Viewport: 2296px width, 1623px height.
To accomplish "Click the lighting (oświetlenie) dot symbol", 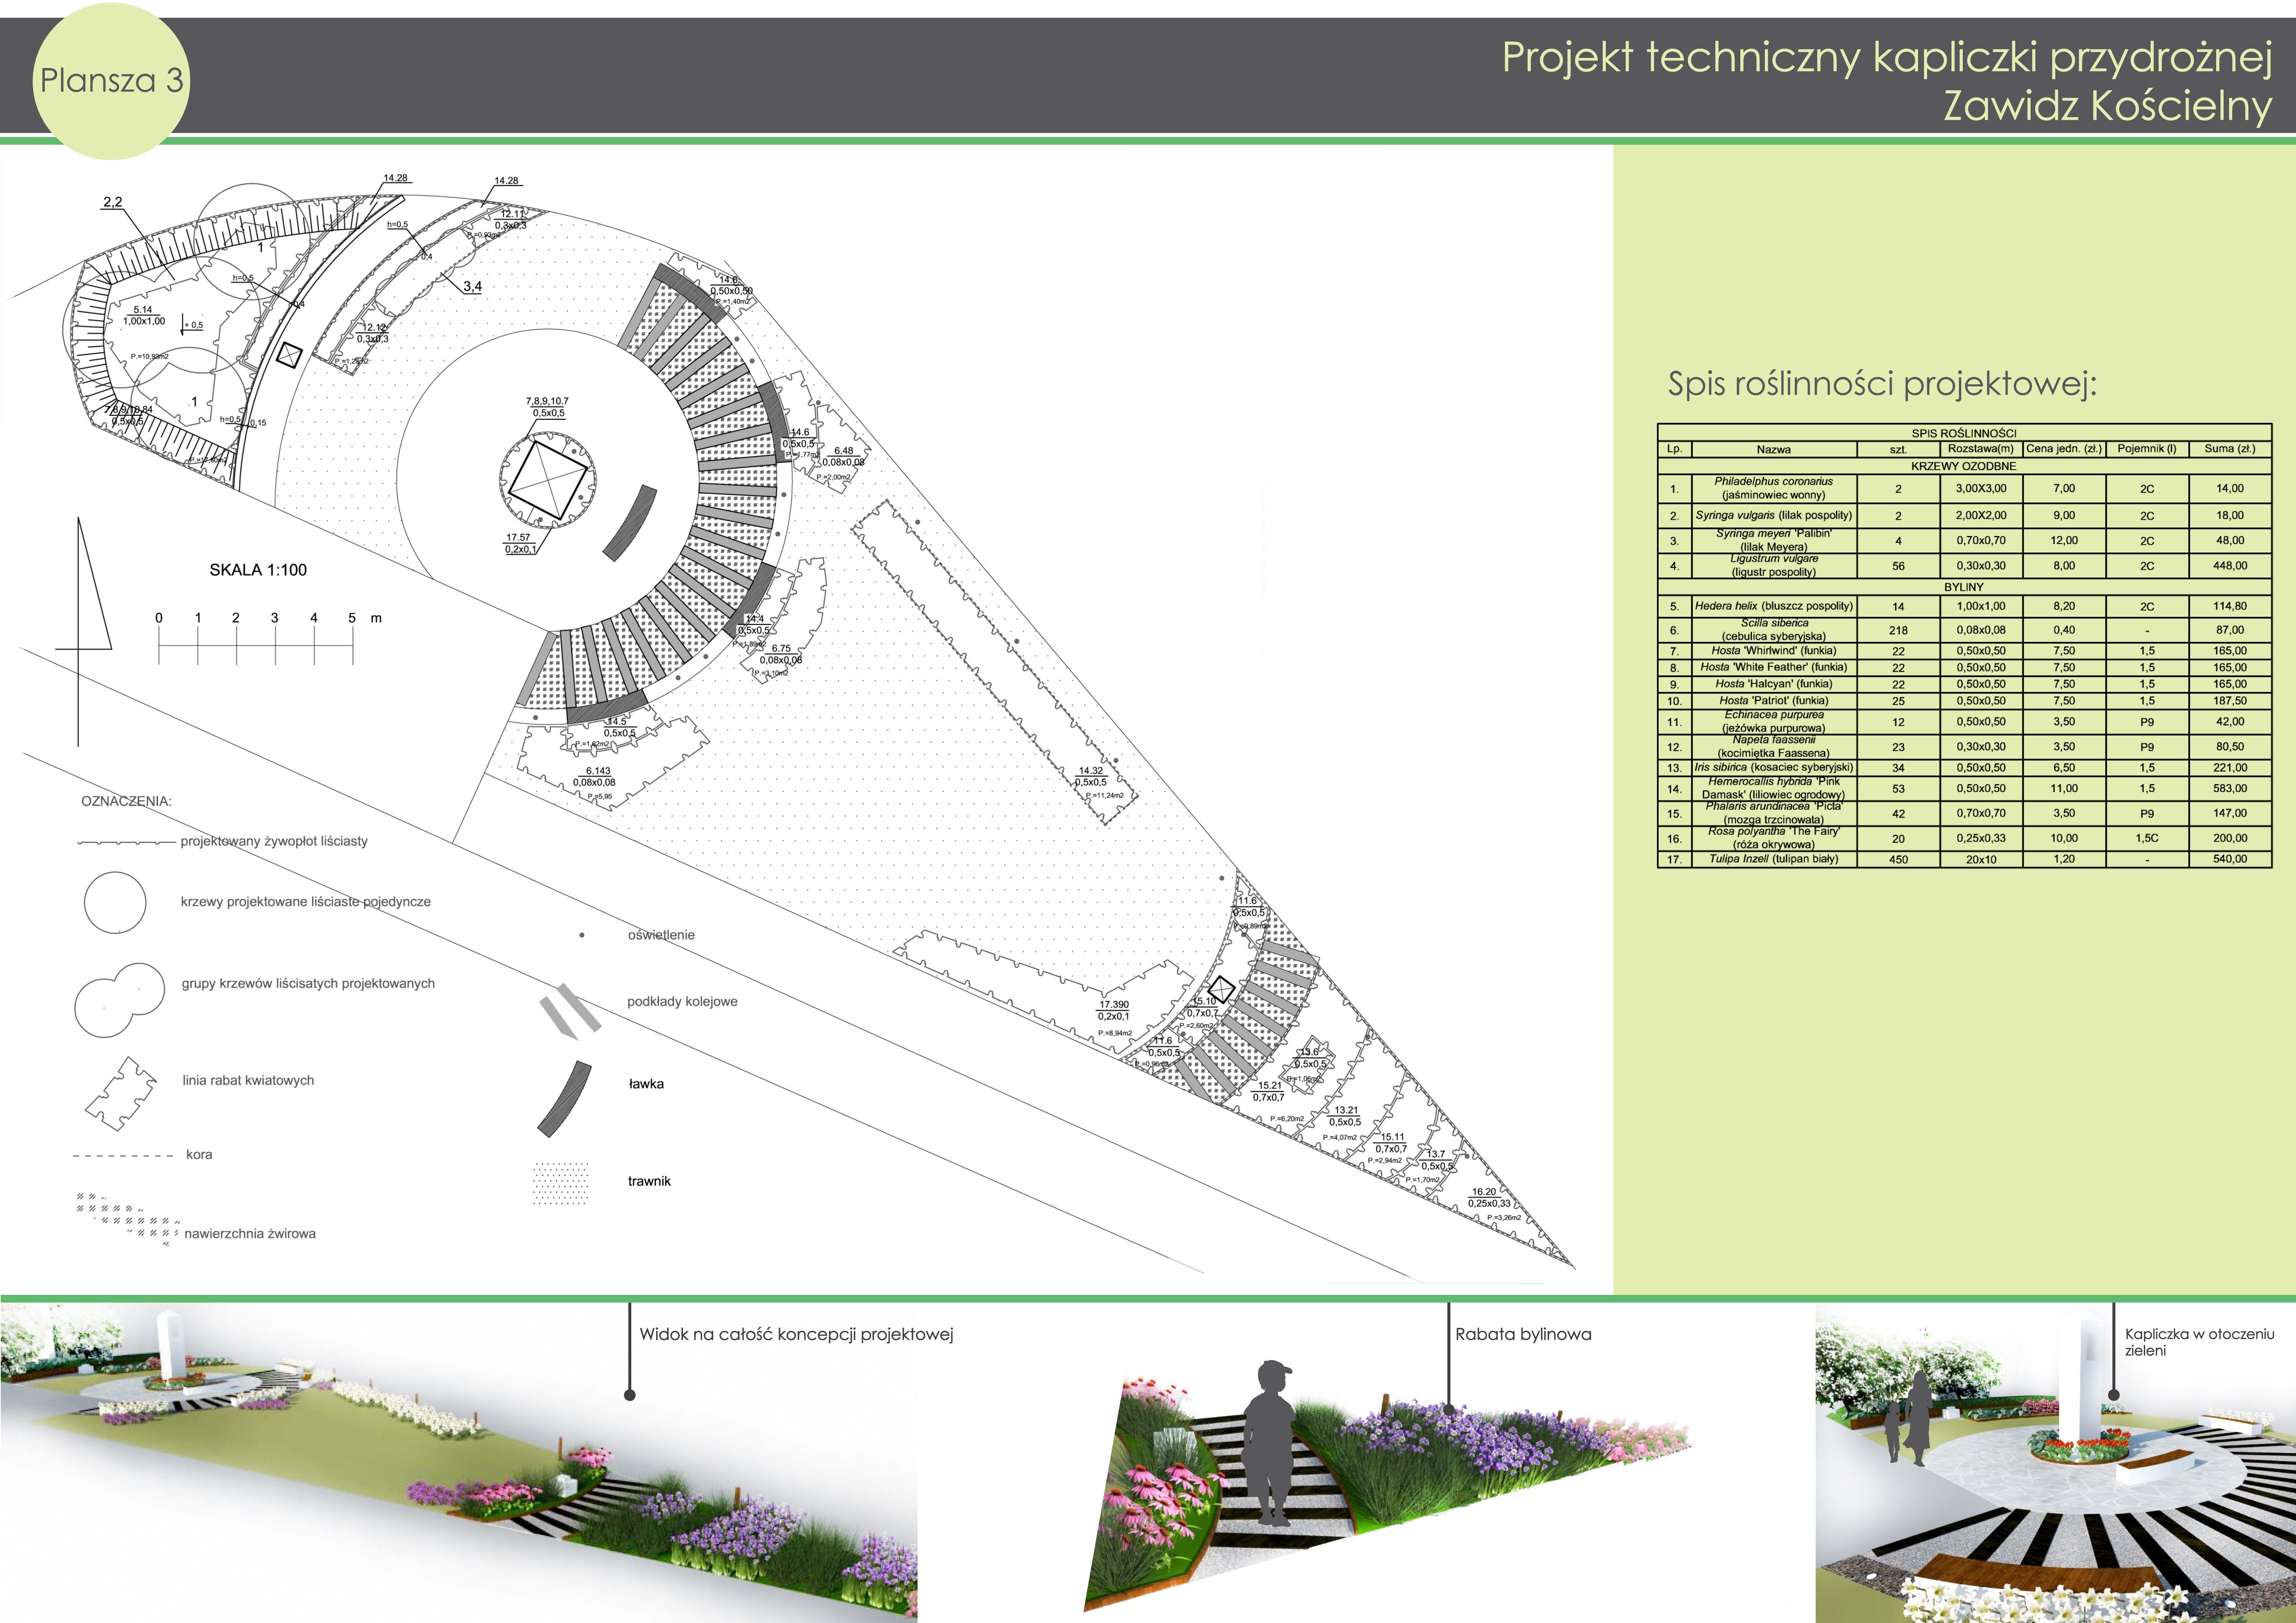I will [582, 935].
